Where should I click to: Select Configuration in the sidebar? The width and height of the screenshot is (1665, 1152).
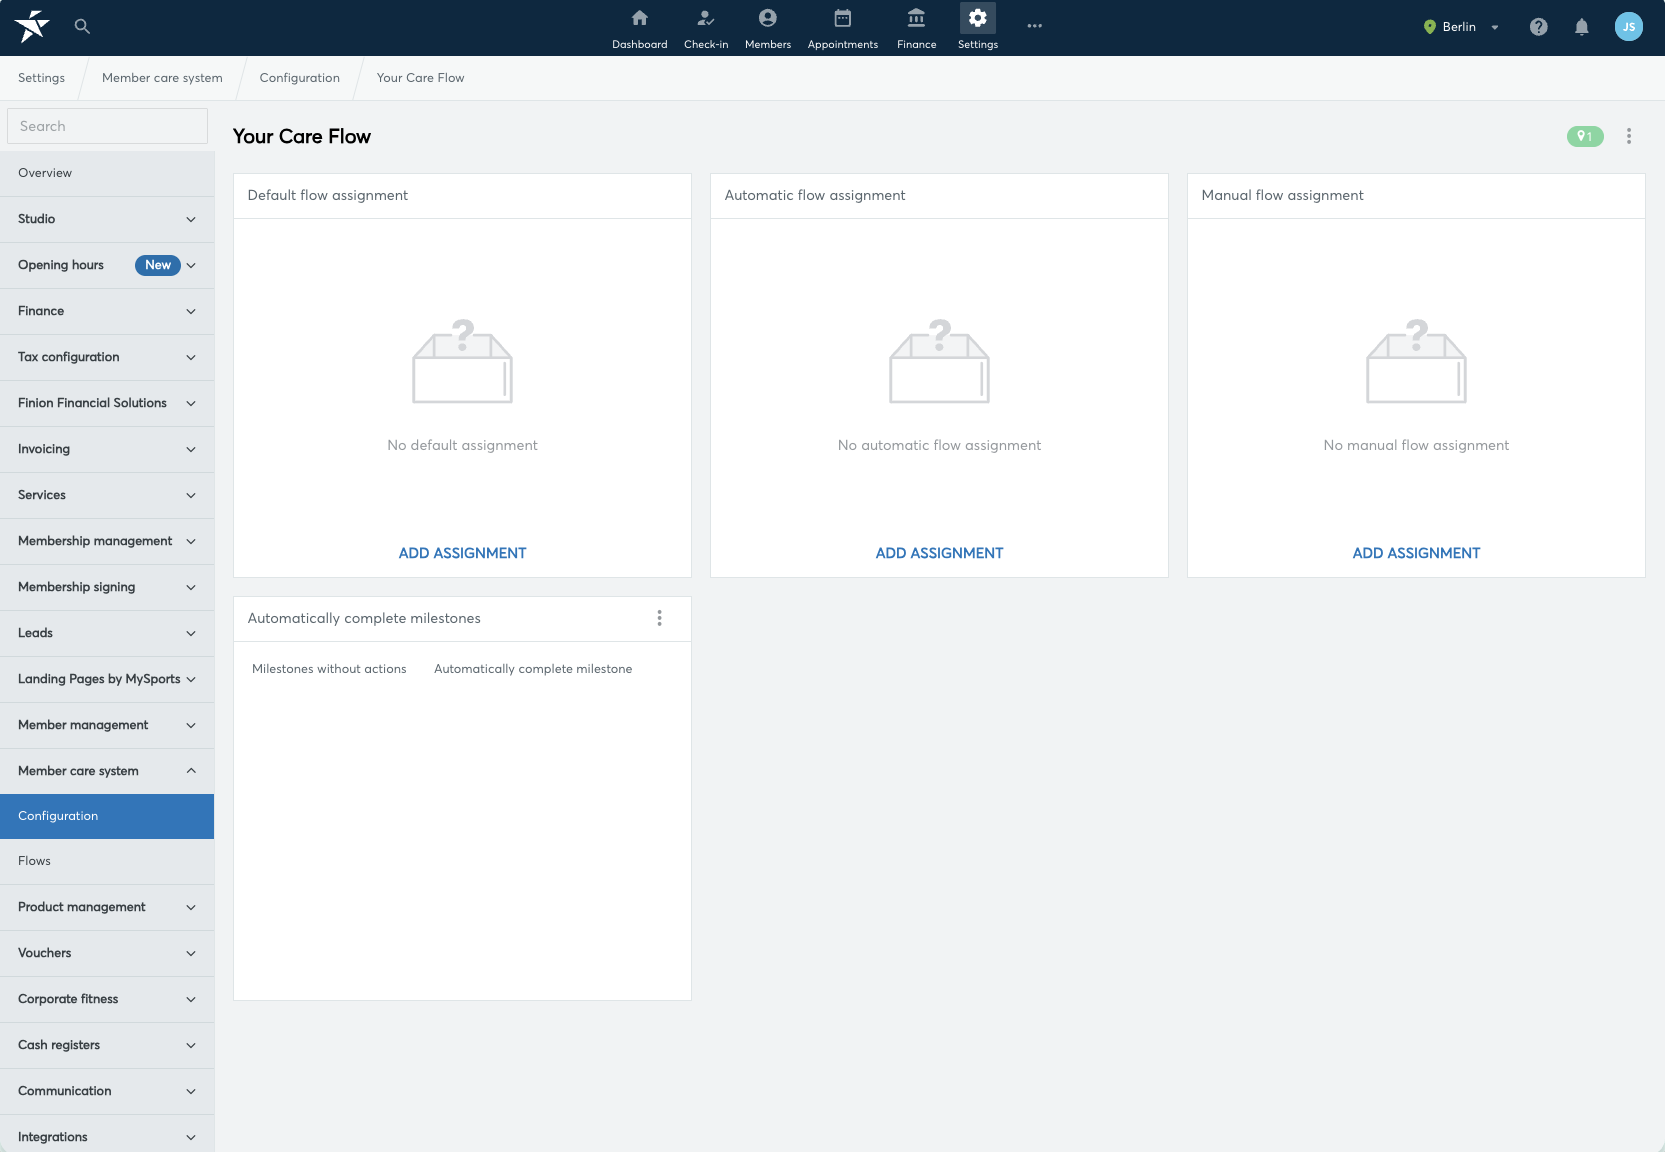coord(107,816)
